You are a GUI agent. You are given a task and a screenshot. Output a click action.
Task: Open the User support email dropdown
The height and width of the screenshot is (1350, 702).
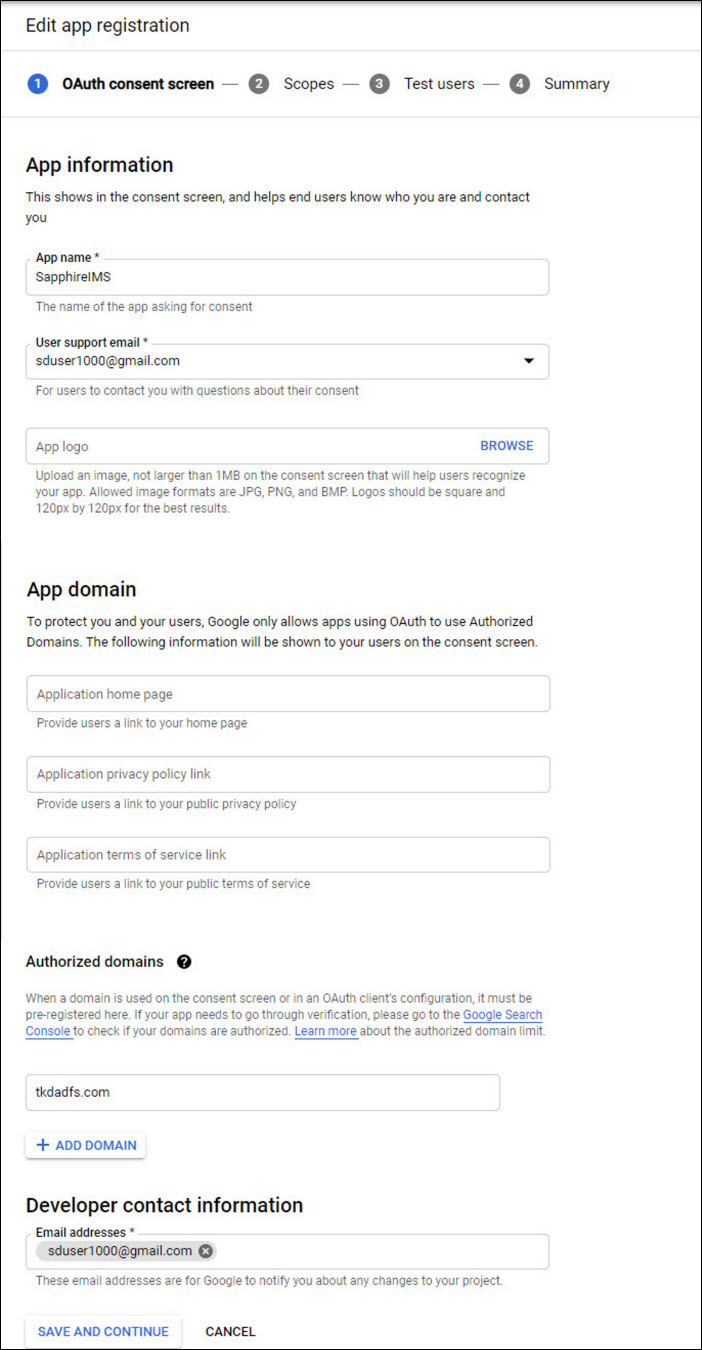(529, 361)
